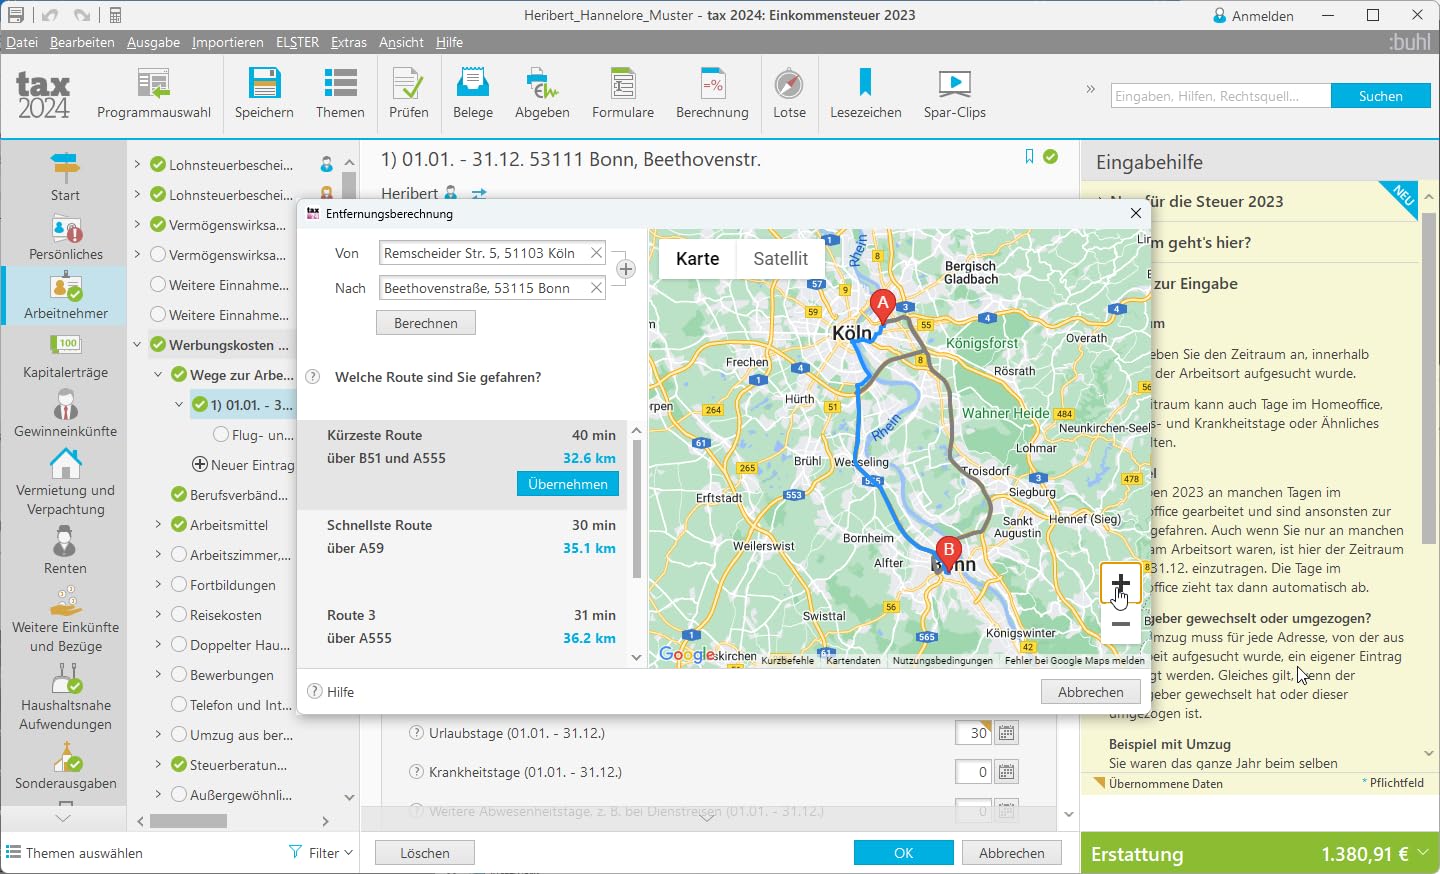Click the bookmark icon beside the entry heading
Viewport: 1440px width, 874px height.
point(1029,157)
